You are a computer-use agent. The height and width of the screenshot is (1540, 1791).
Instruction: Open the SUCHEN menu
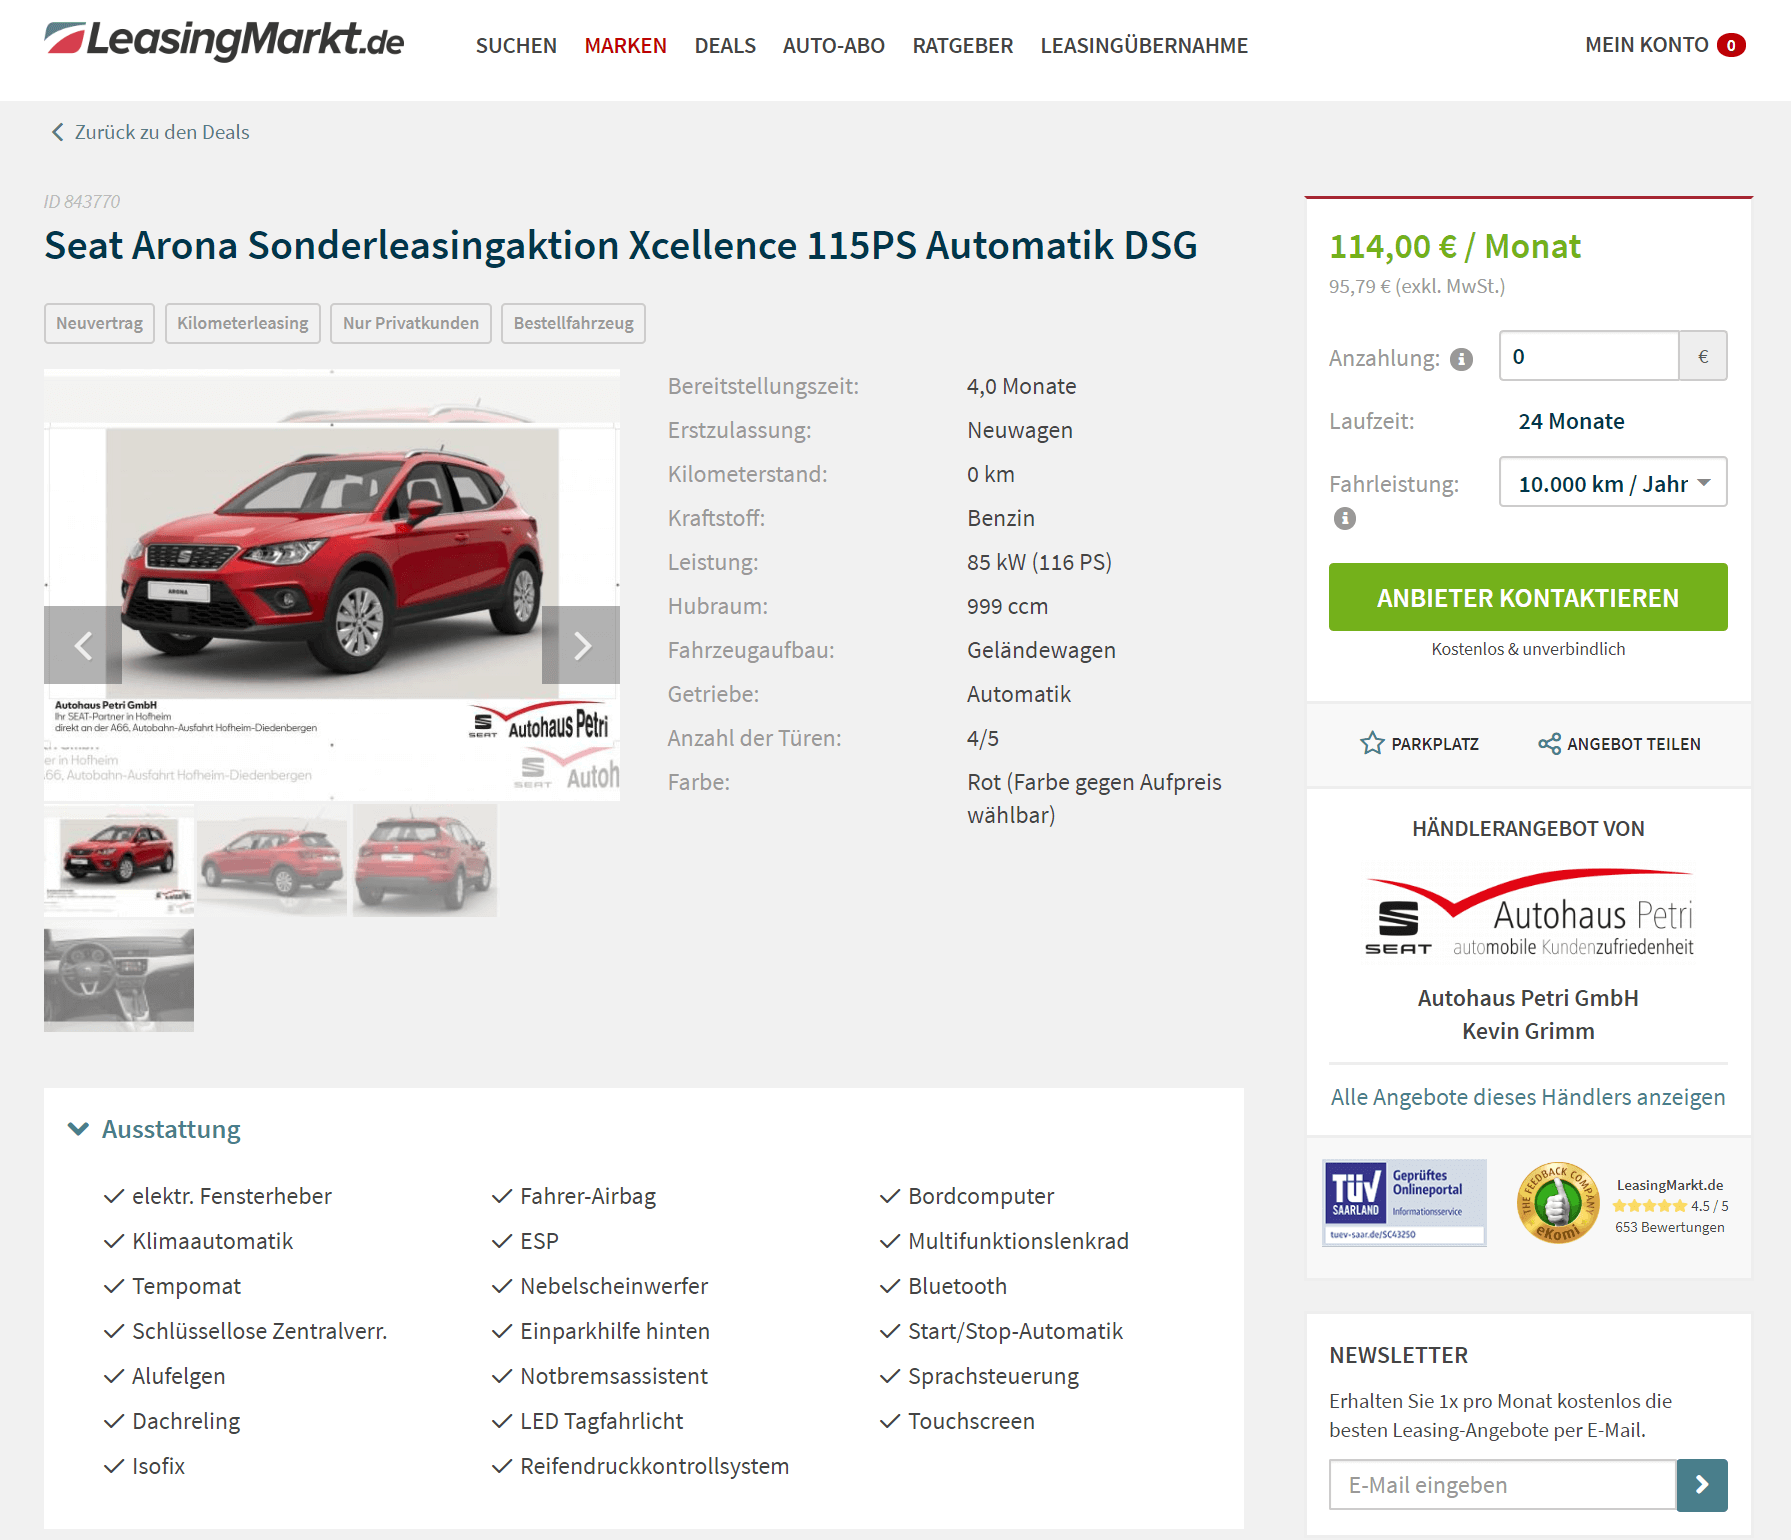(x=516, y=46)
